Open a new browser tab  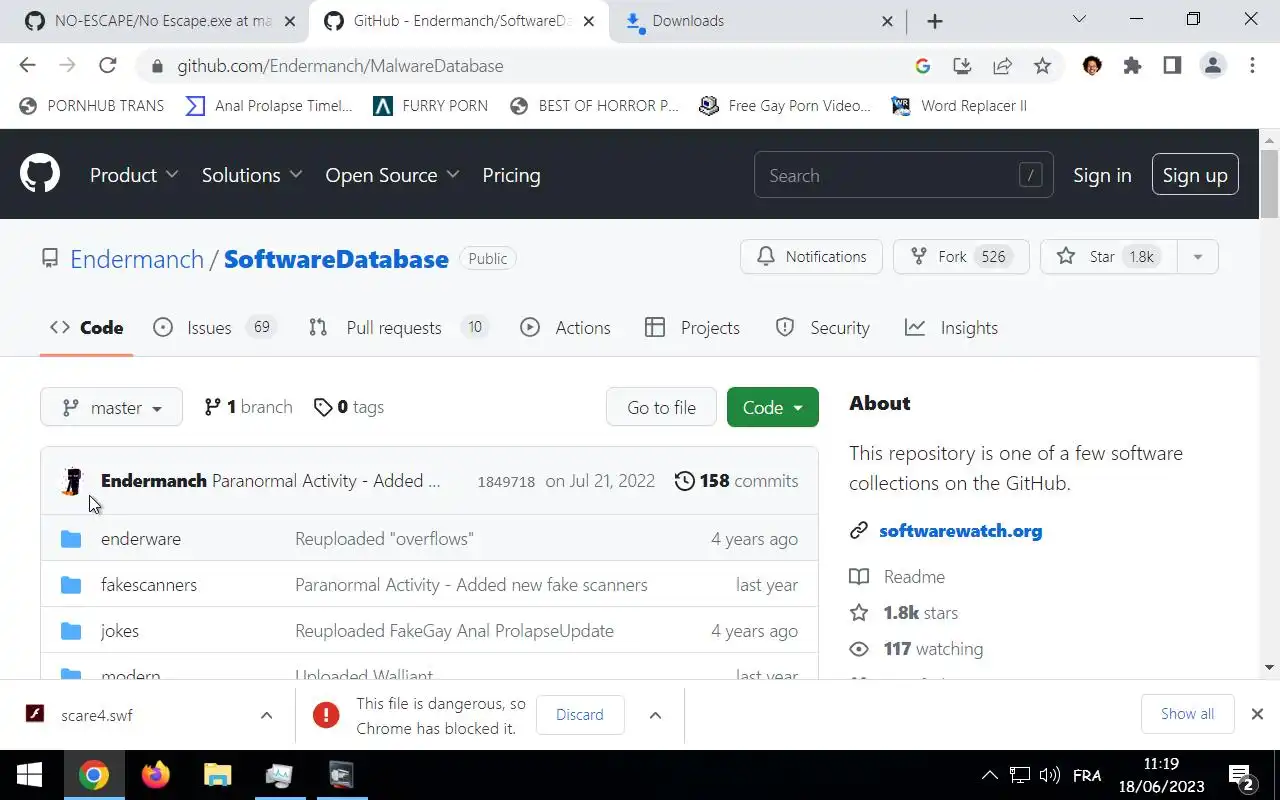[x=934, y=21]
